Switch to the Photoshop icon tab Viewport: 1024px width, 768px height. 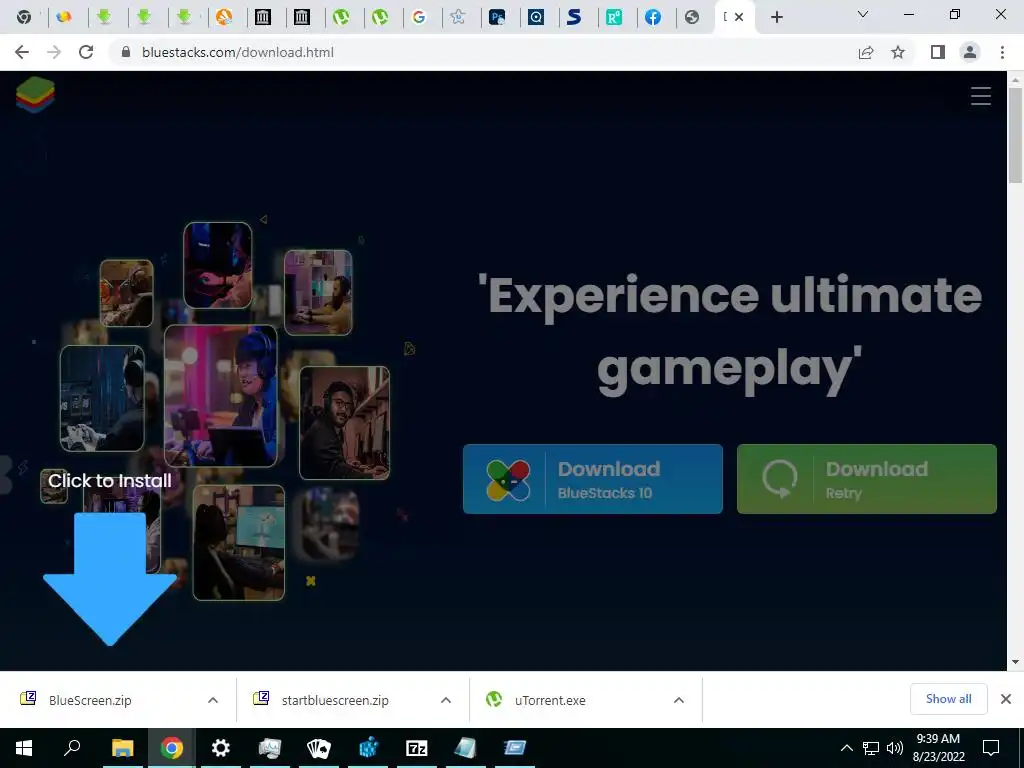point(497,17)
